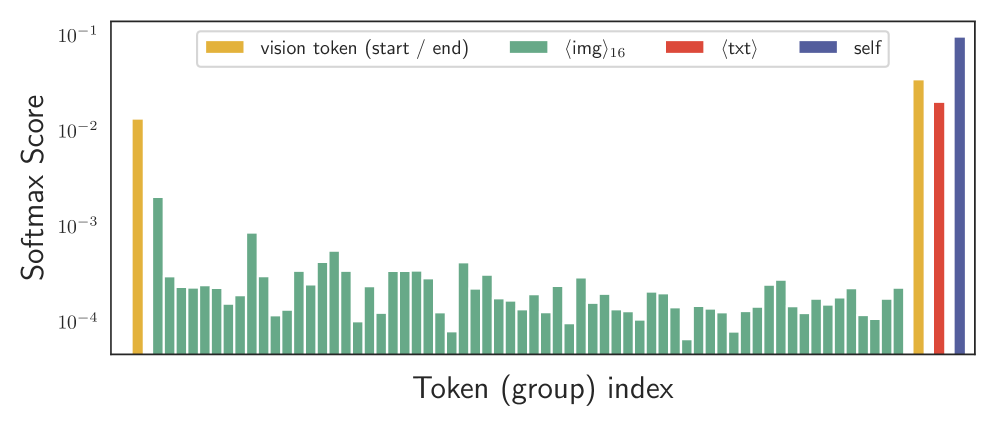Click the blue self legend swatch
This screenshot has height=427, width=996.
pos(818,48)
